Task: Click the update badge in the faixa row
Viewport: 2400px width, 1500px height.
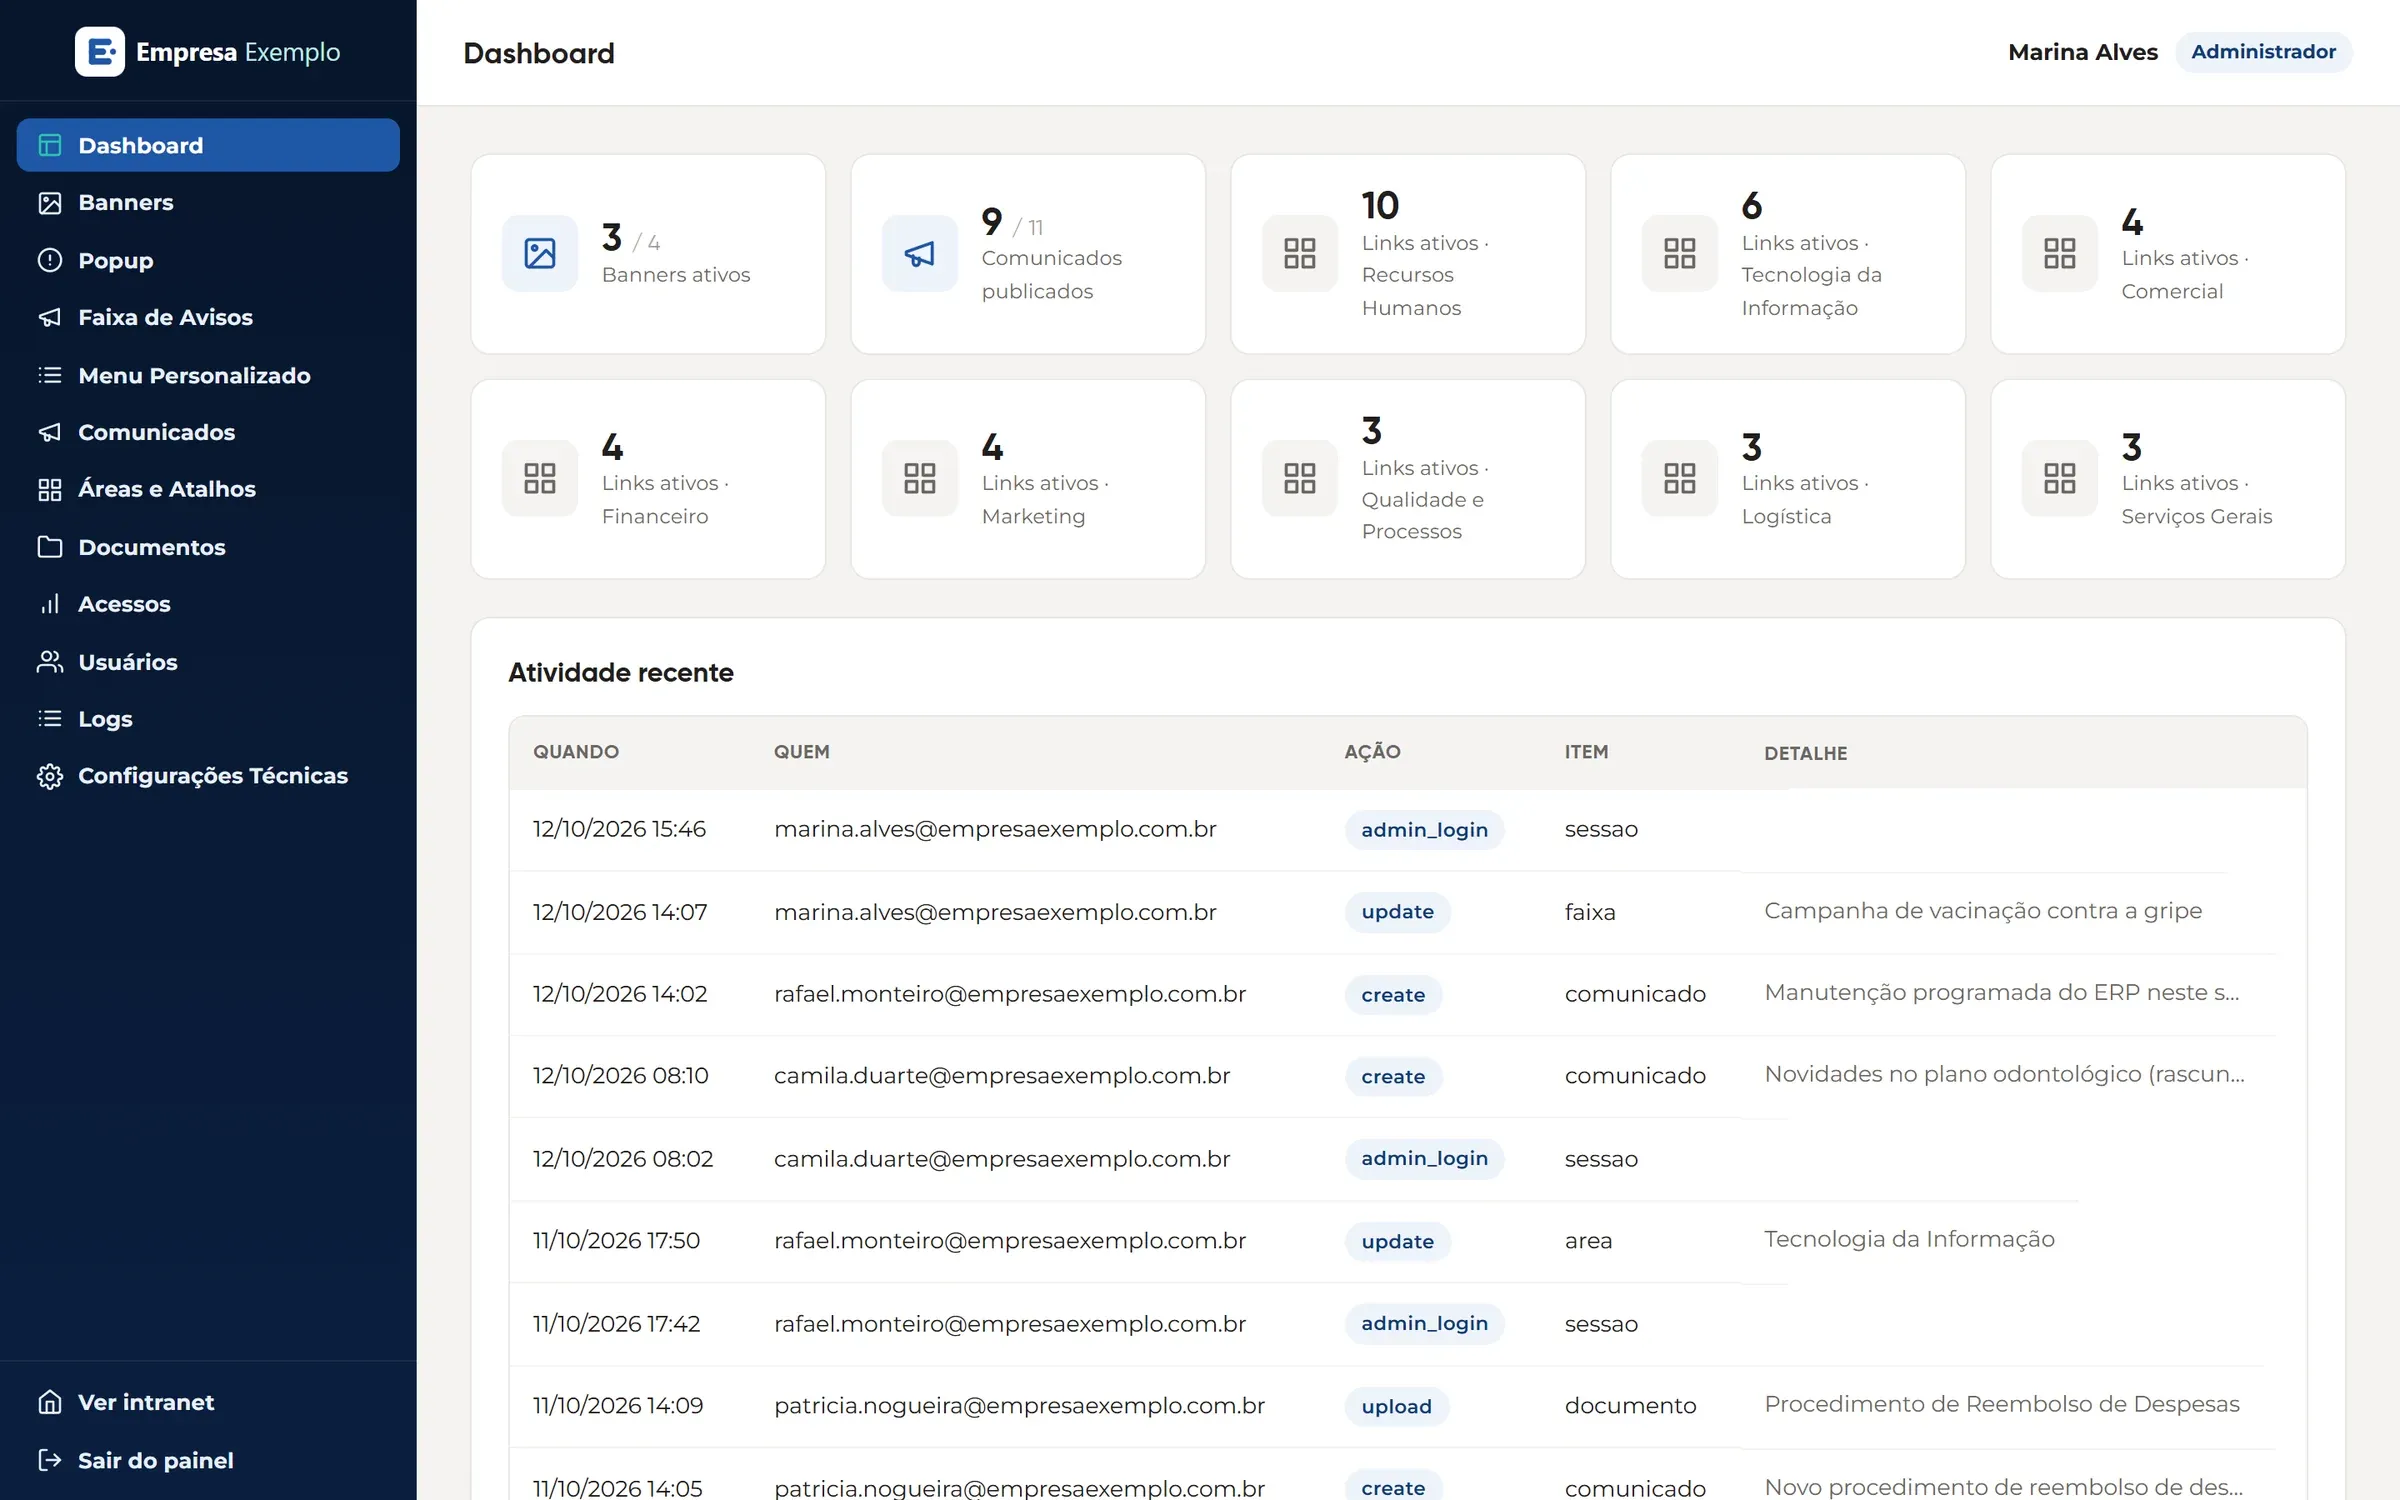Action: point(1398,912)
